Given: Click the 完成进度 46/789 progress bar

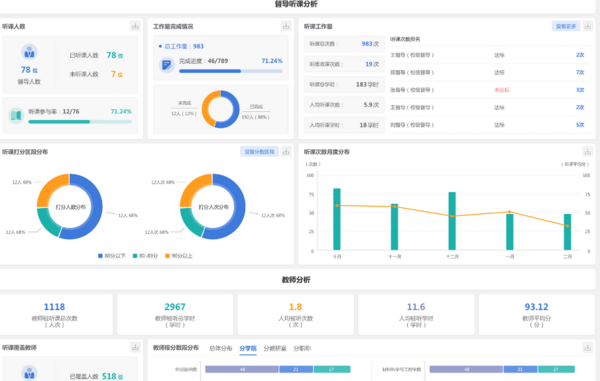Looking at the screenshot, I should [231, 71].
